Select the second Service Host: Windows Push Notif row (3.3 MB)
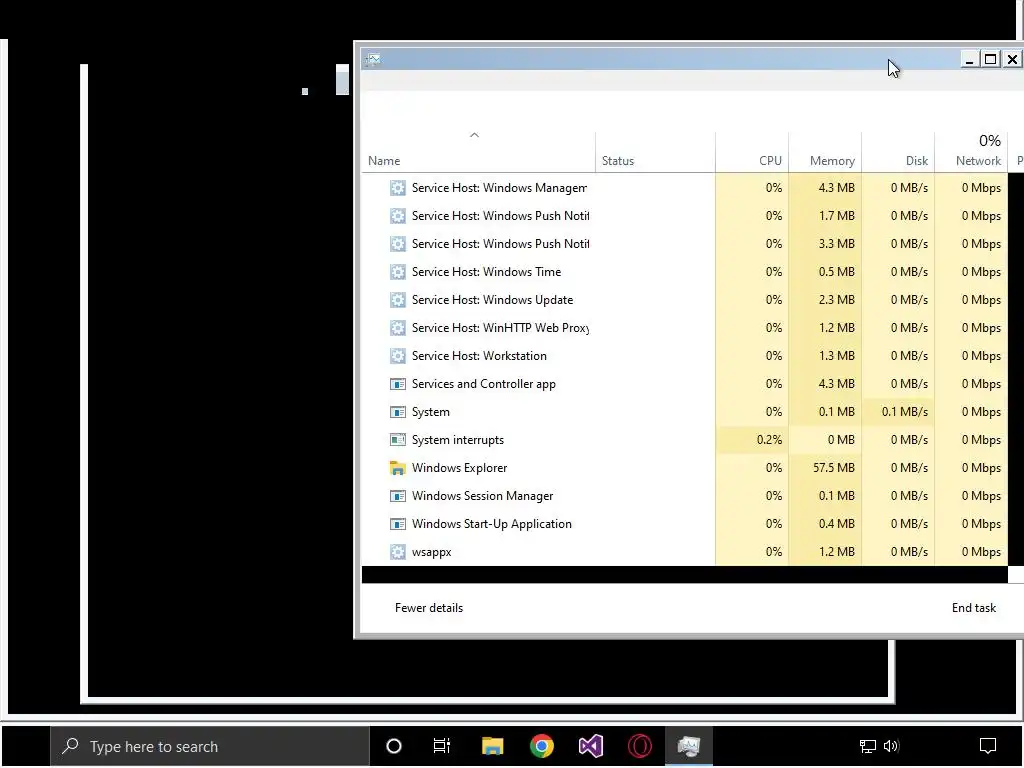1024x768 pixels. click(684, 244)
